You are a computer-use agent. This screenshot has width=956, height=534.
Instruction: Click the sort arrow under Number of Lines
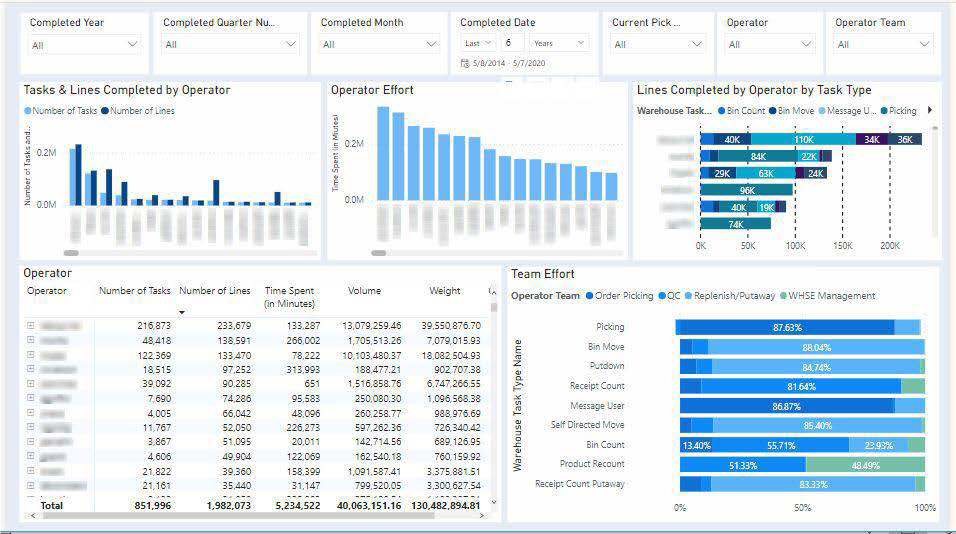click(182, 312)
